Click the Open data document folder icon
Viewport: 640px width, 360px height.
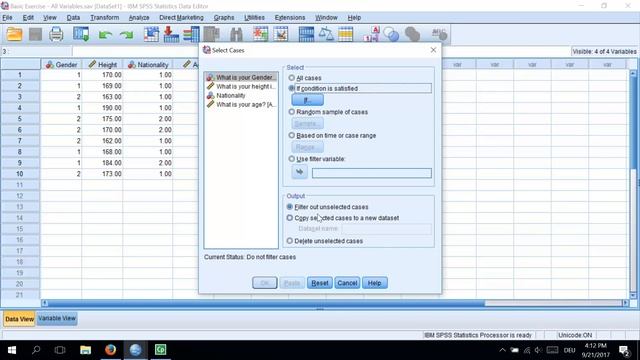[14, 34]
